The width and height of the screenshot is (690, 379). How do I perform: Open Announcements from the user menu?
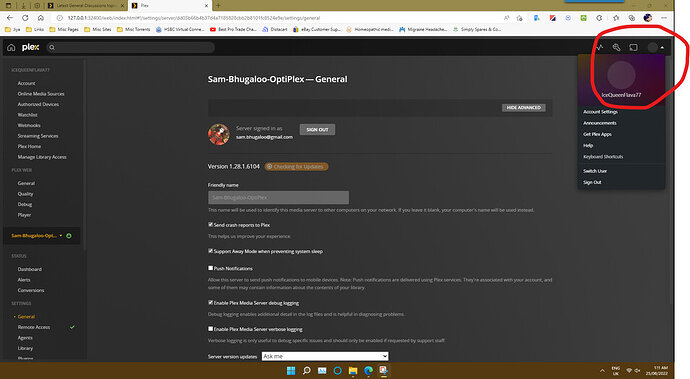pyautogui.click(x=600, y=123)
